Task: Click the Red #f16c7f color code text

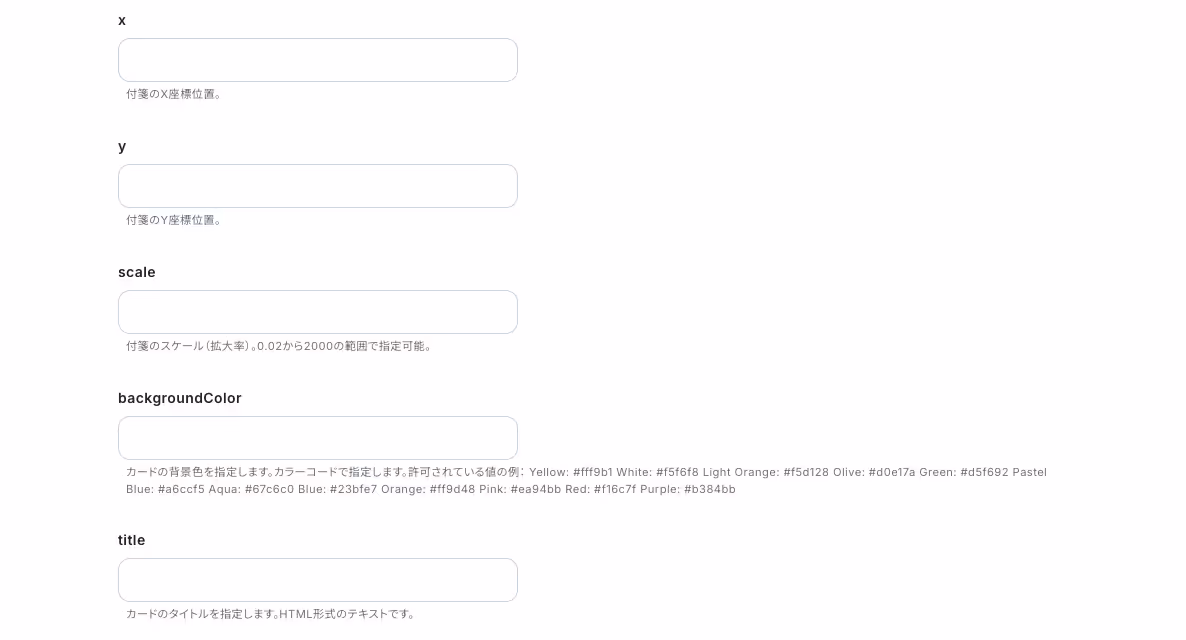Action: click(601, 489)
